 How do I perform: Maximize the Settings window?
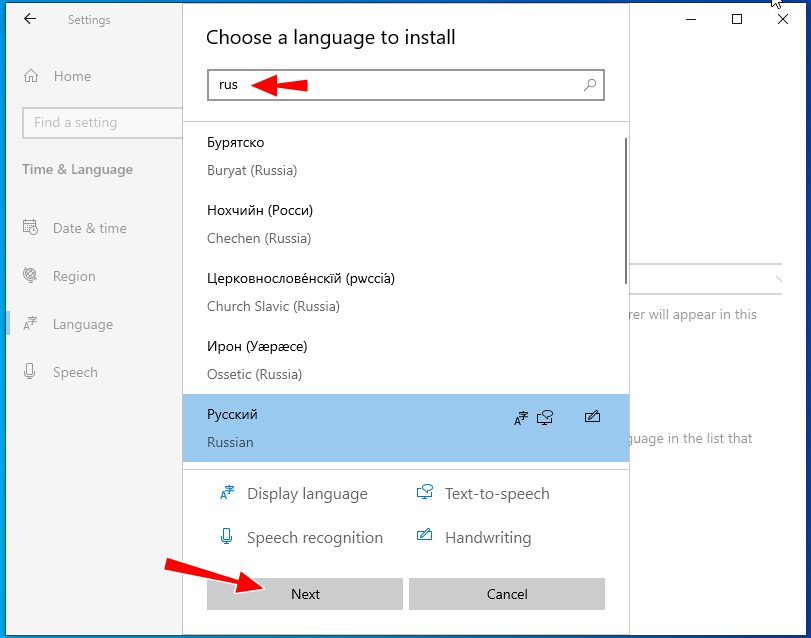click(x=737, y=19)
